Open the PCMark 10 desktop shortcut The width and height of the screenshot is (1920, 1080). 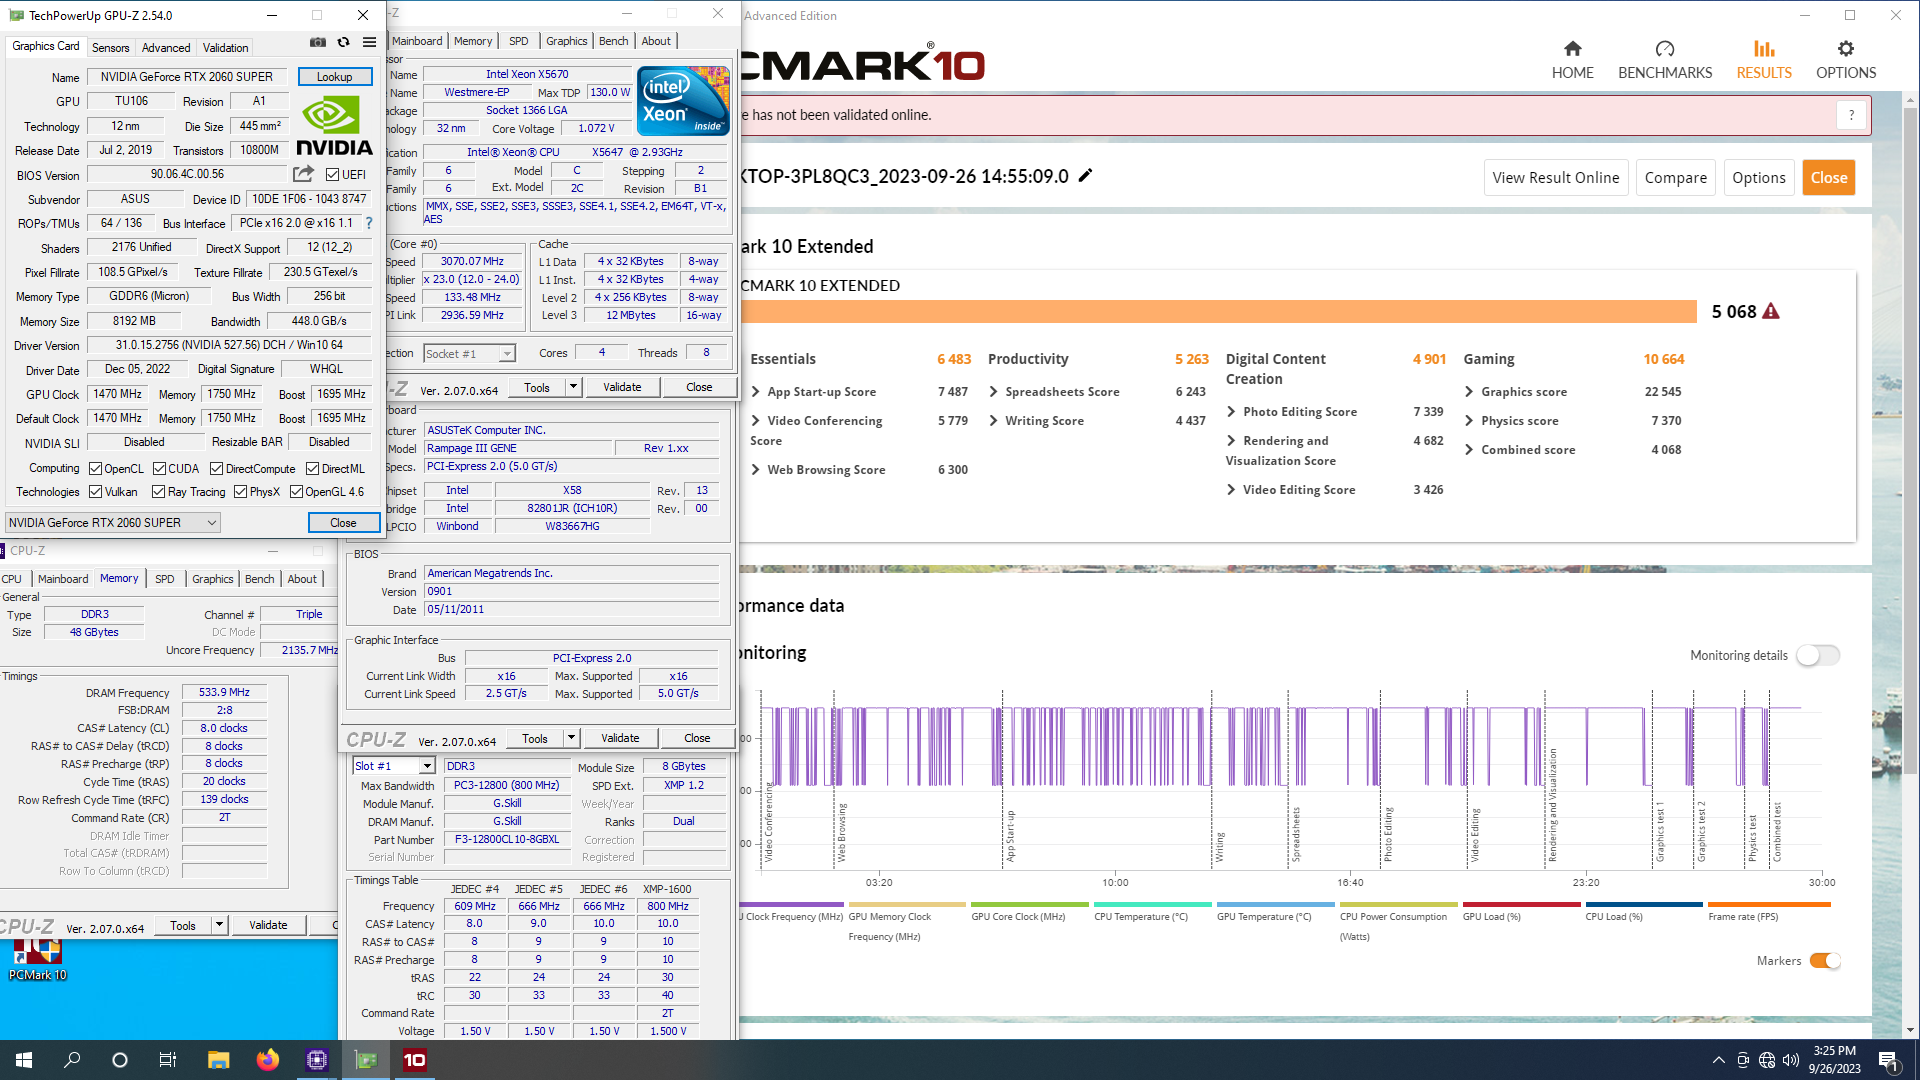[37, 960]
